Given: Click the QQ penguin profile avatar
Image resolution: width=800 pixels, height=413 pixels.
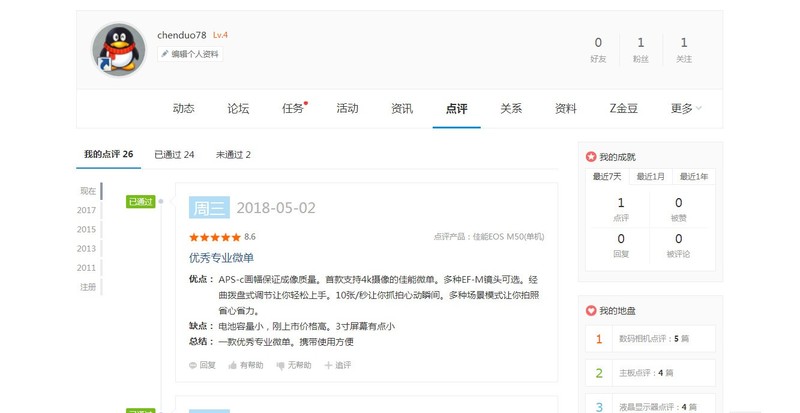Looking at the screenshot, I should 119,50.
